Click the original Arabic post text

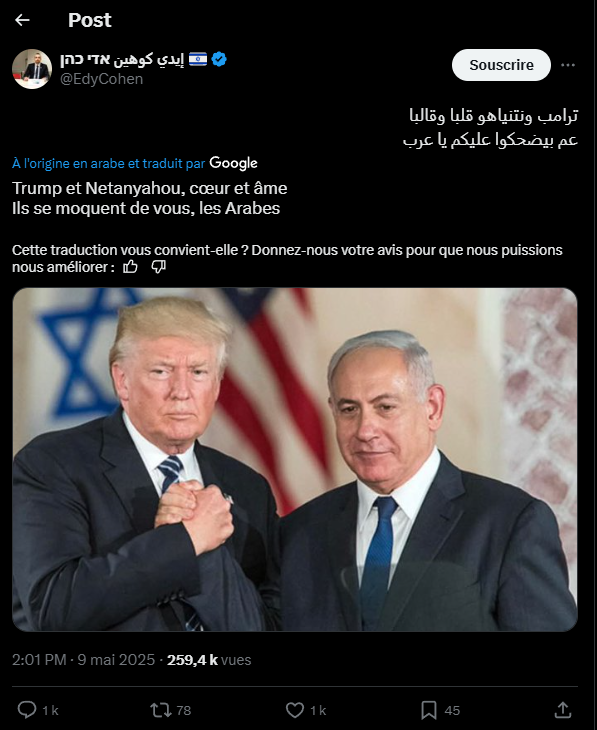pyautogui.click(x=490, y=128)
